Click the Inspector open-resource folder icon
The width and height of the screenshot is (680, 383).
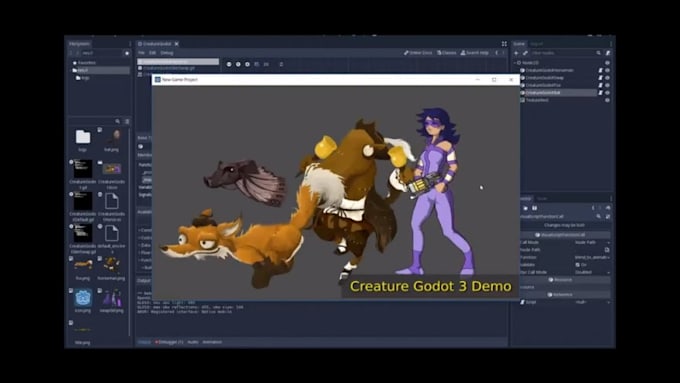tap(526, 208)
